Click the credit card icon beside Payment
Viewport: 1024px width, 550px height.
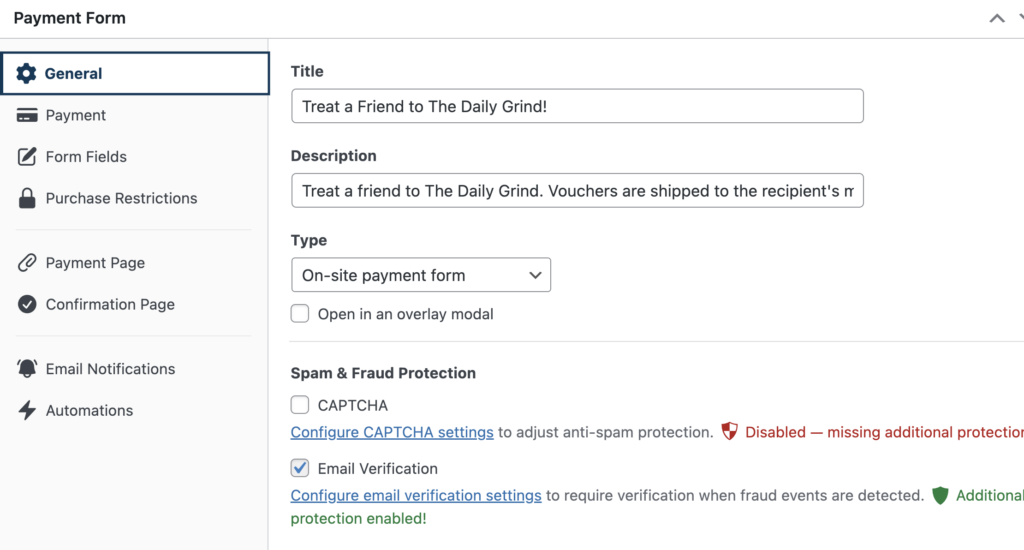(x=27, y=116)
